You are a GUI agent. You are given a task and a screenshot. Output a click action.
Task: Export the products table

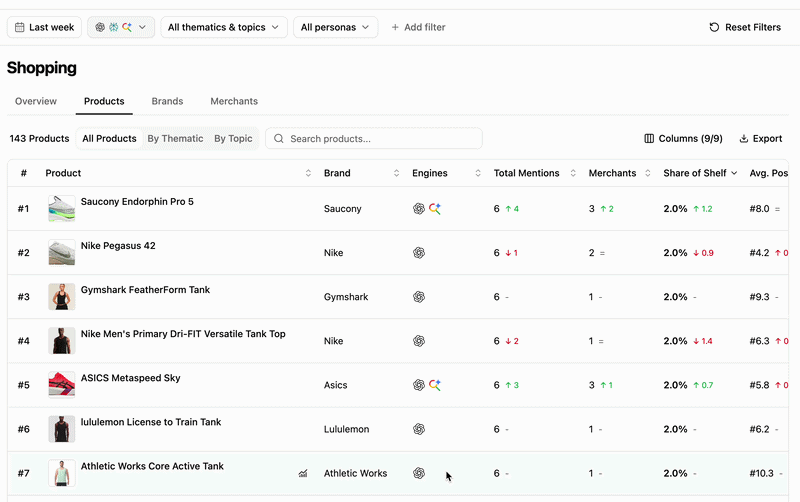click(761, 138)
